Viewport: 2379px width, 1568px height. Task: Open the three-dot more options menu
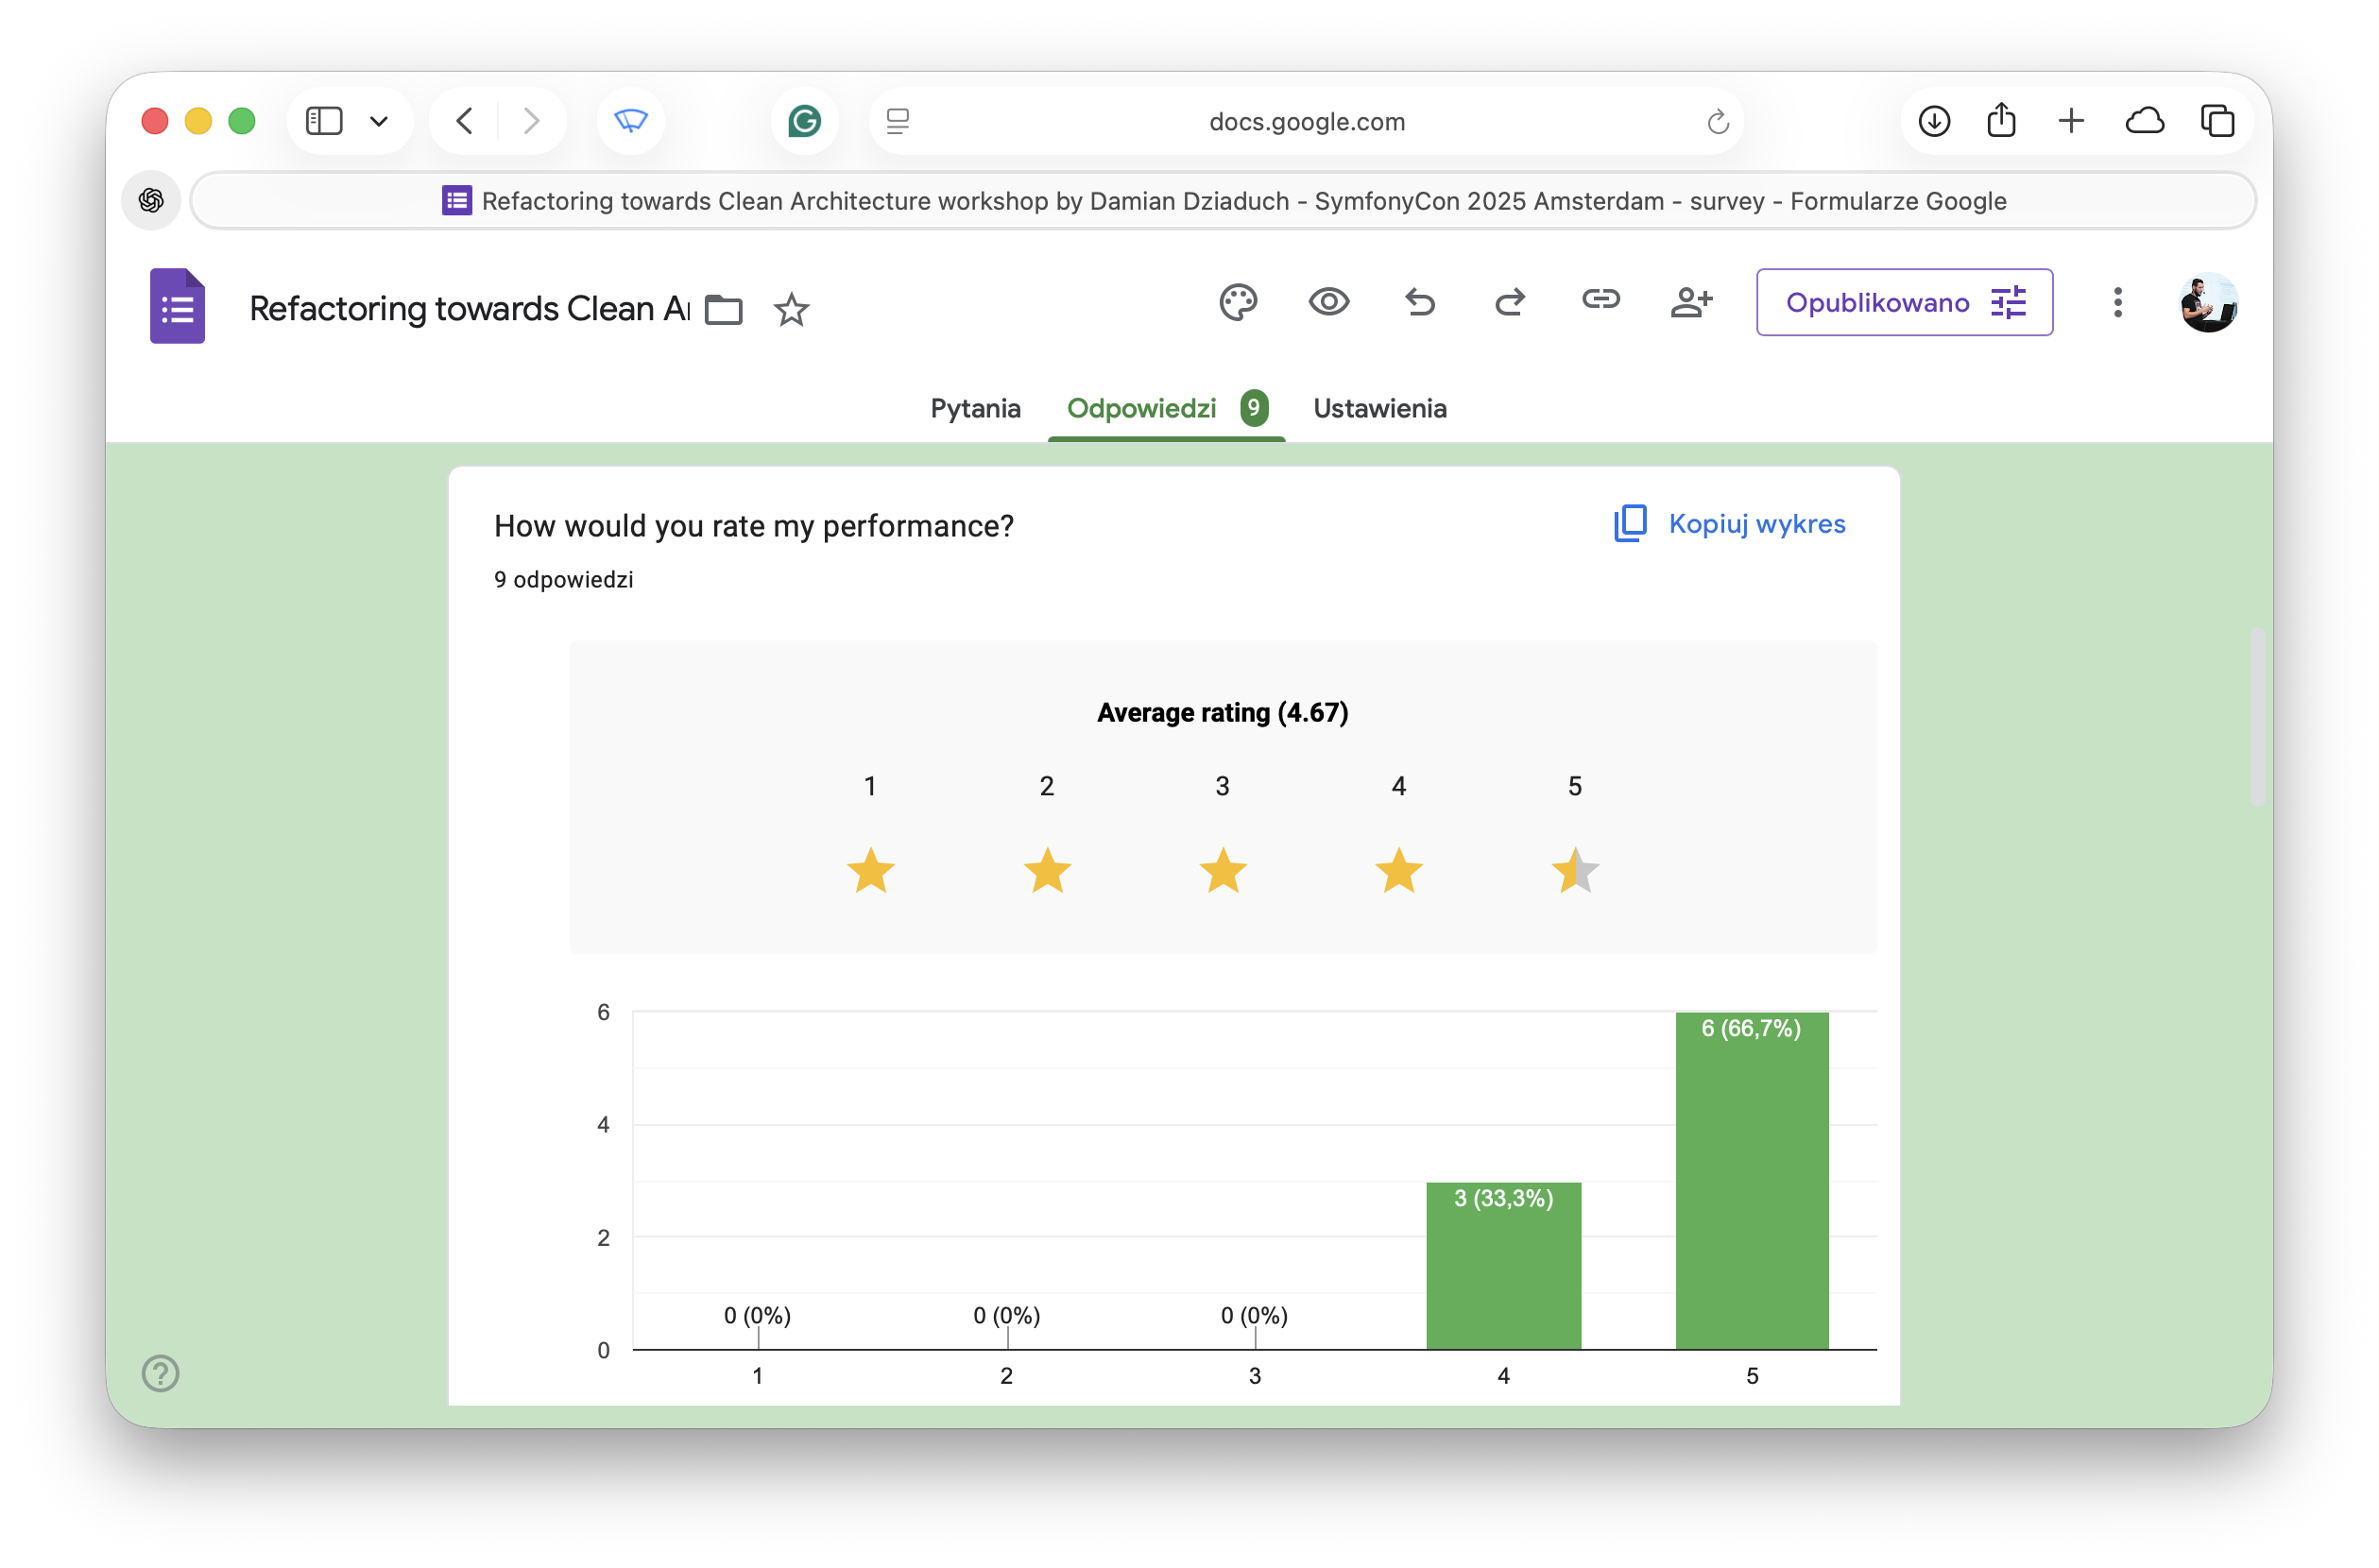click(2117, 302)
